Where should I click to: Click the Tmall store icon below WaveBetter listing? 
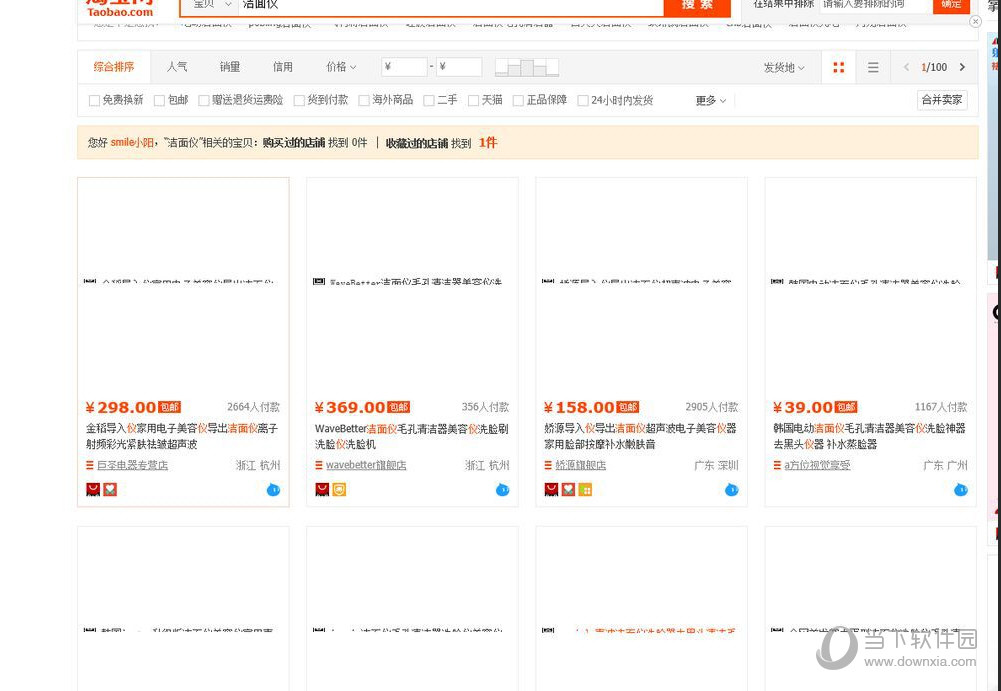coord(339,489)
